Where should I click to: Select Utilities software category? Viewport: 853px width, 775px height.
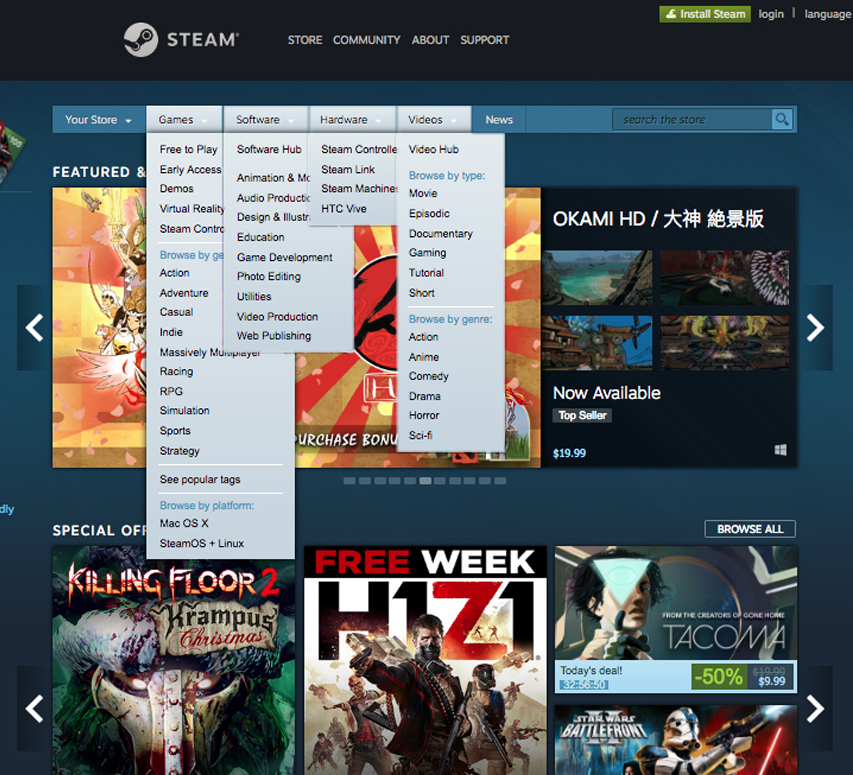[254, 296]
